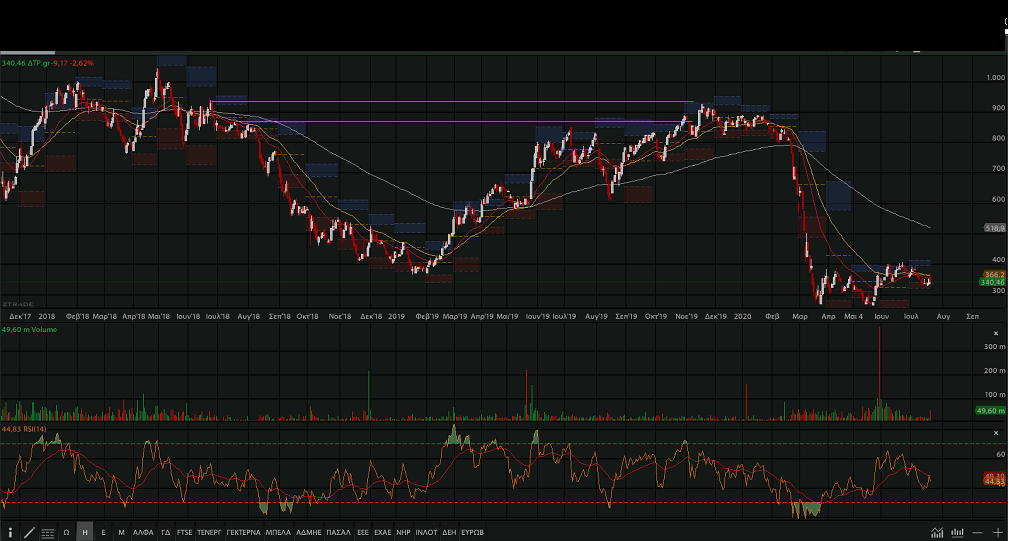Viewport: 1009px width, 541px height.
Task: Close the Volume panel with X
Action: click(995, 333)
